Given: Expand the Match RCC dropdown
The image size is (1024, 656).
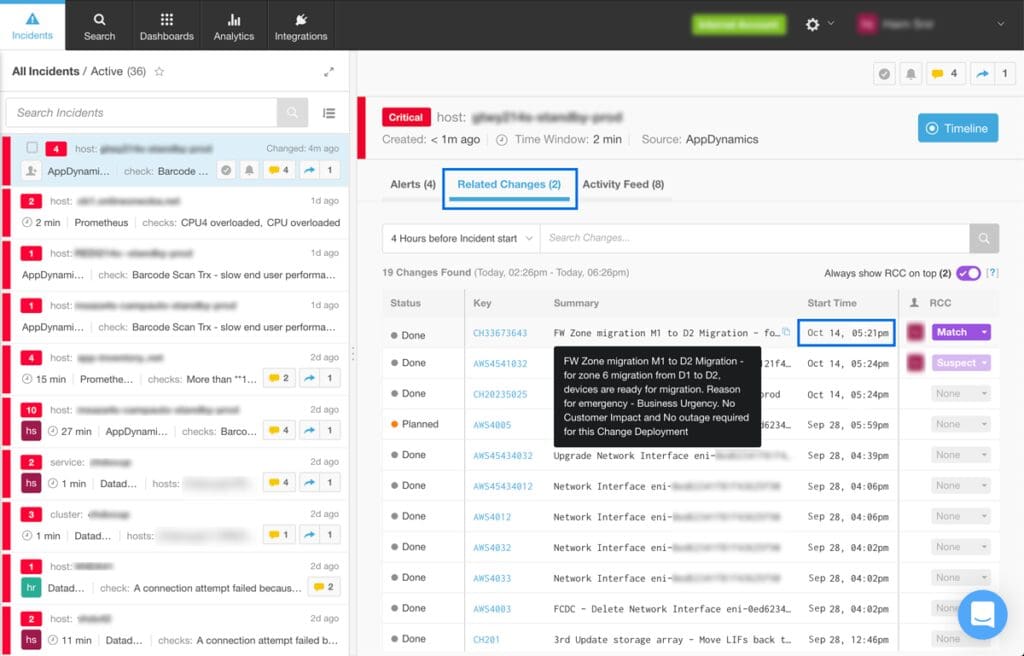Looking at the screenshot, I should point(984,332).
